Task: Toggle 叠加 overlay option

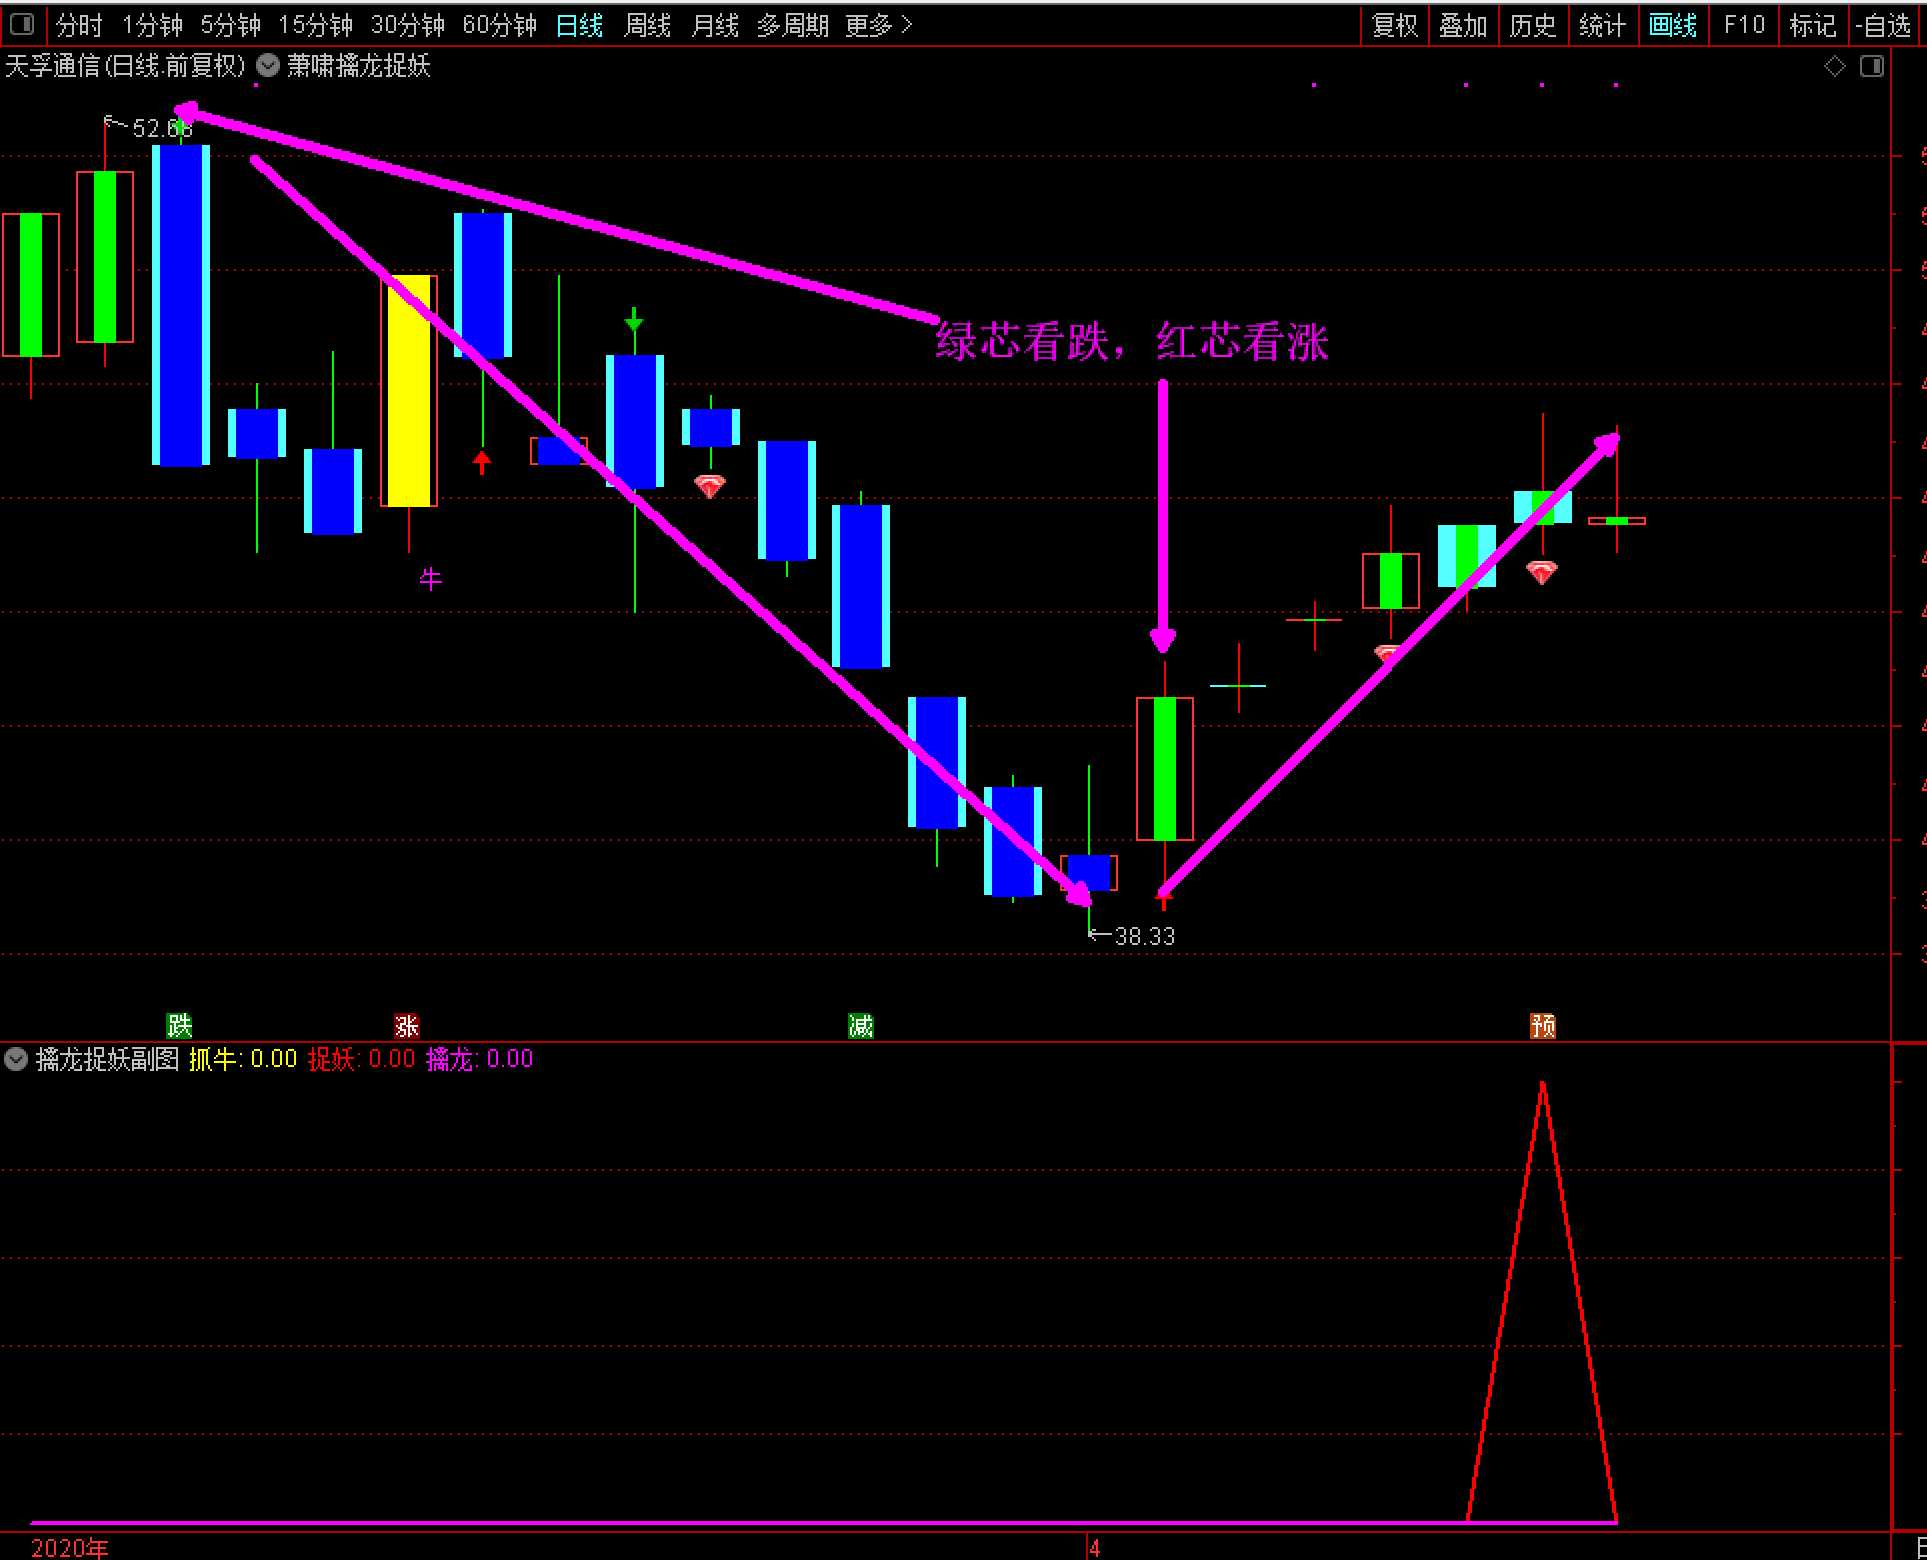Action: (1462, 25)
